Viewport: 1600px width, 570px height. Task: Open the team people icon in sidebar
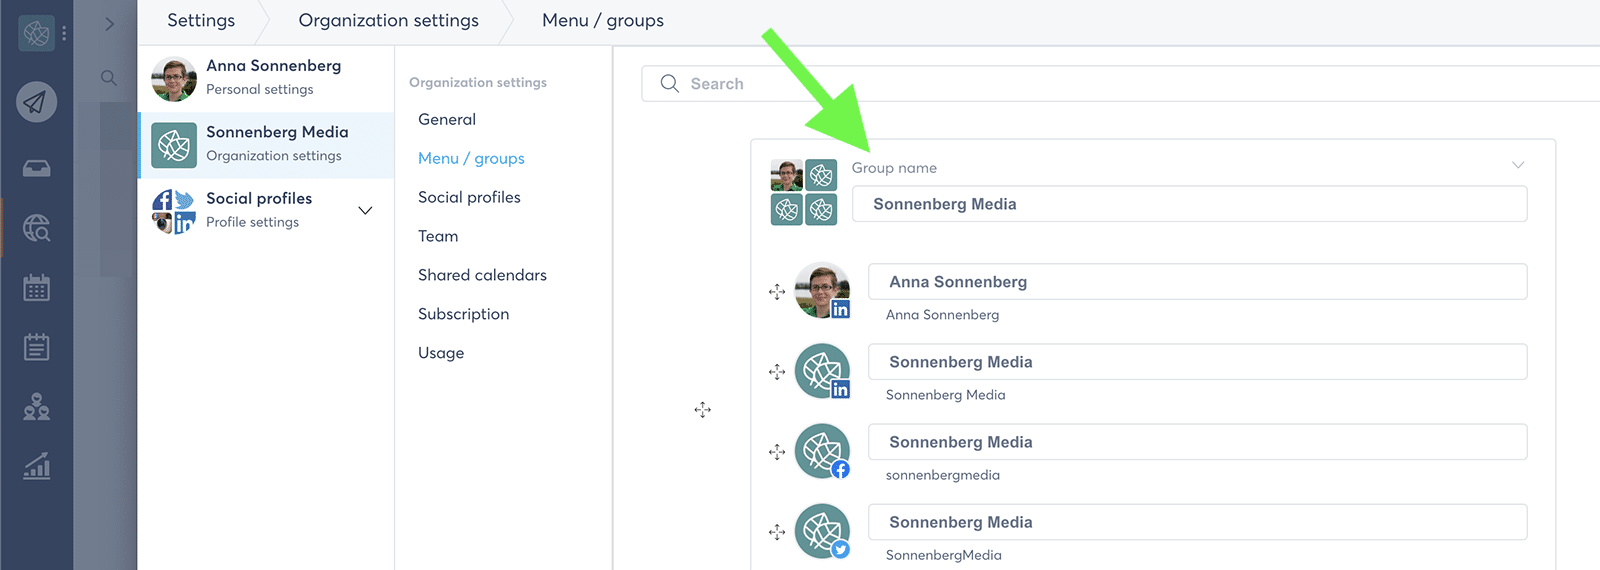pos(37,407)
